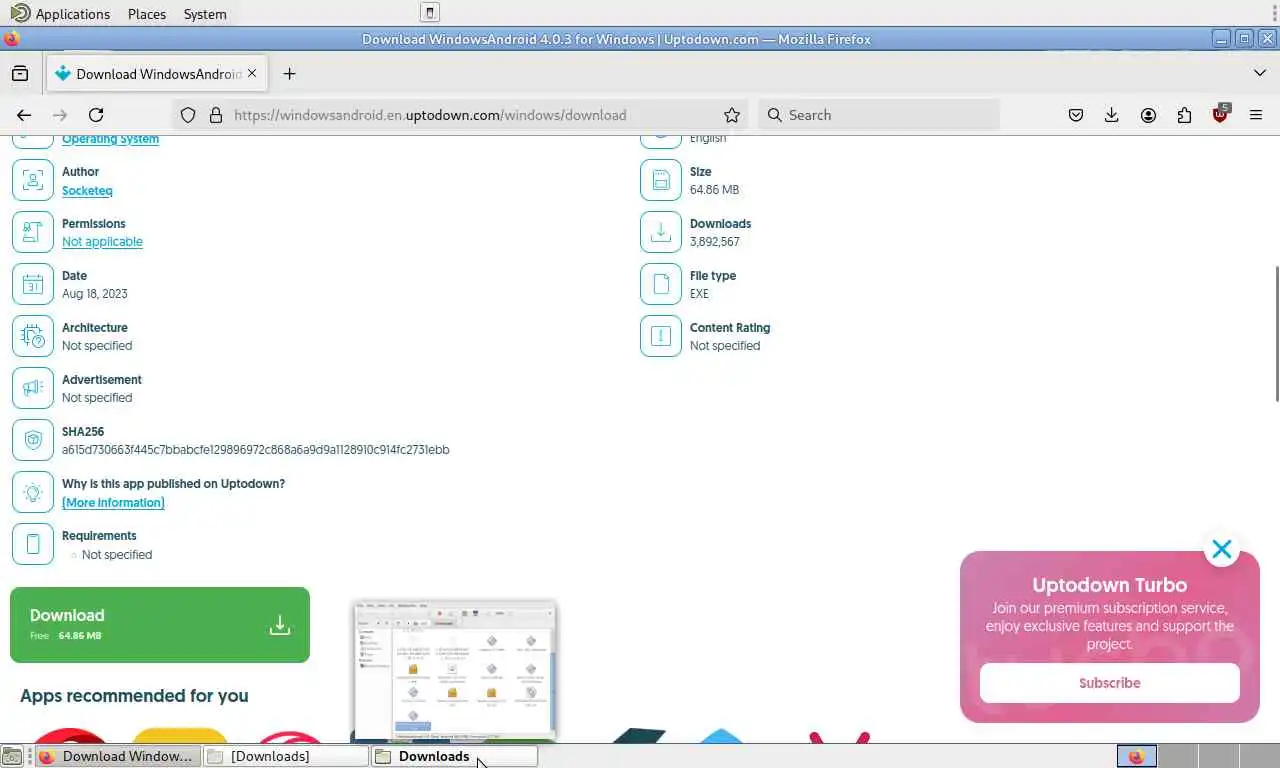Click the Aug 18, 2023 date text
Screen dimensions: 1280x768
click(x=94, y=294)
